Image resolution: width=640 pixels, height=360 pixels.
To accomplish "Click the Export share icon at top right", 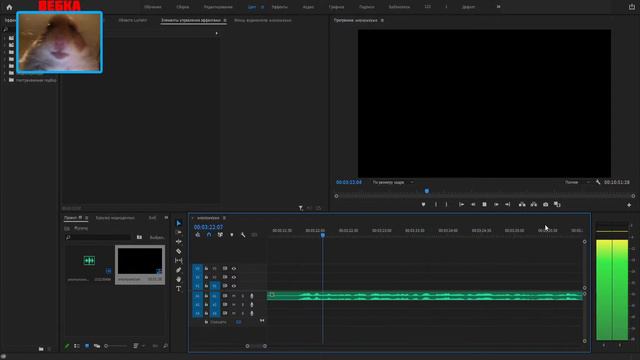I will [x=631, y=7].
